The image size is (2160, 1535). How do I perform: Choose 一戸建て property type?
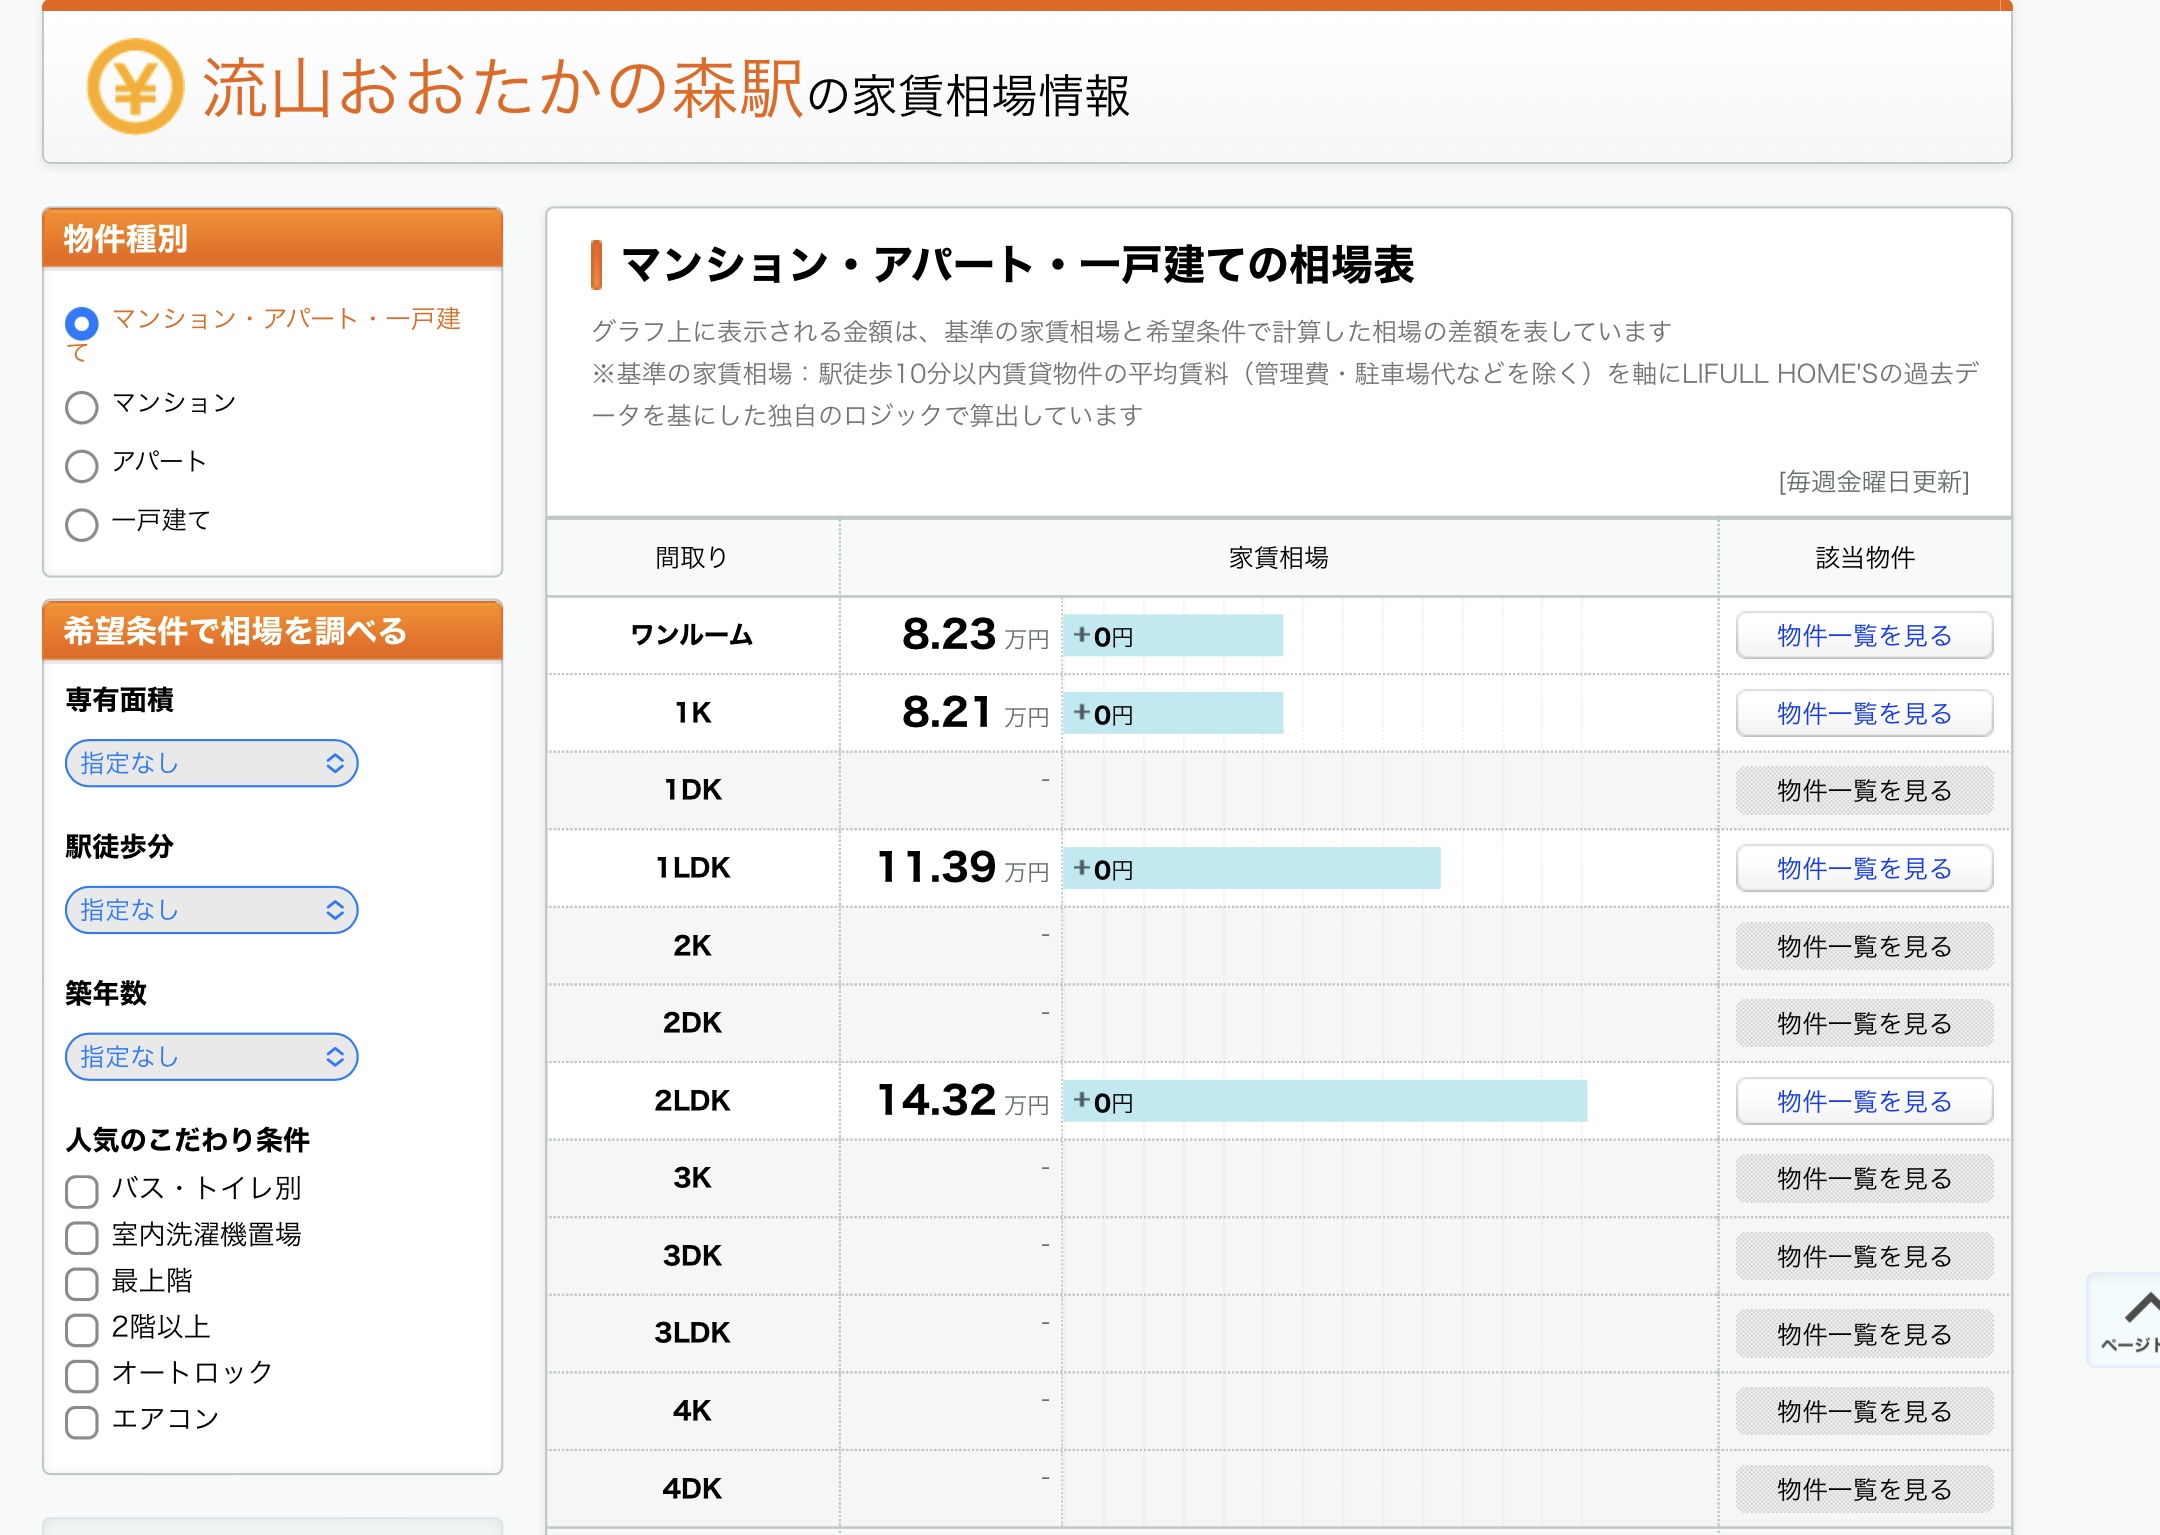point(82,524)
